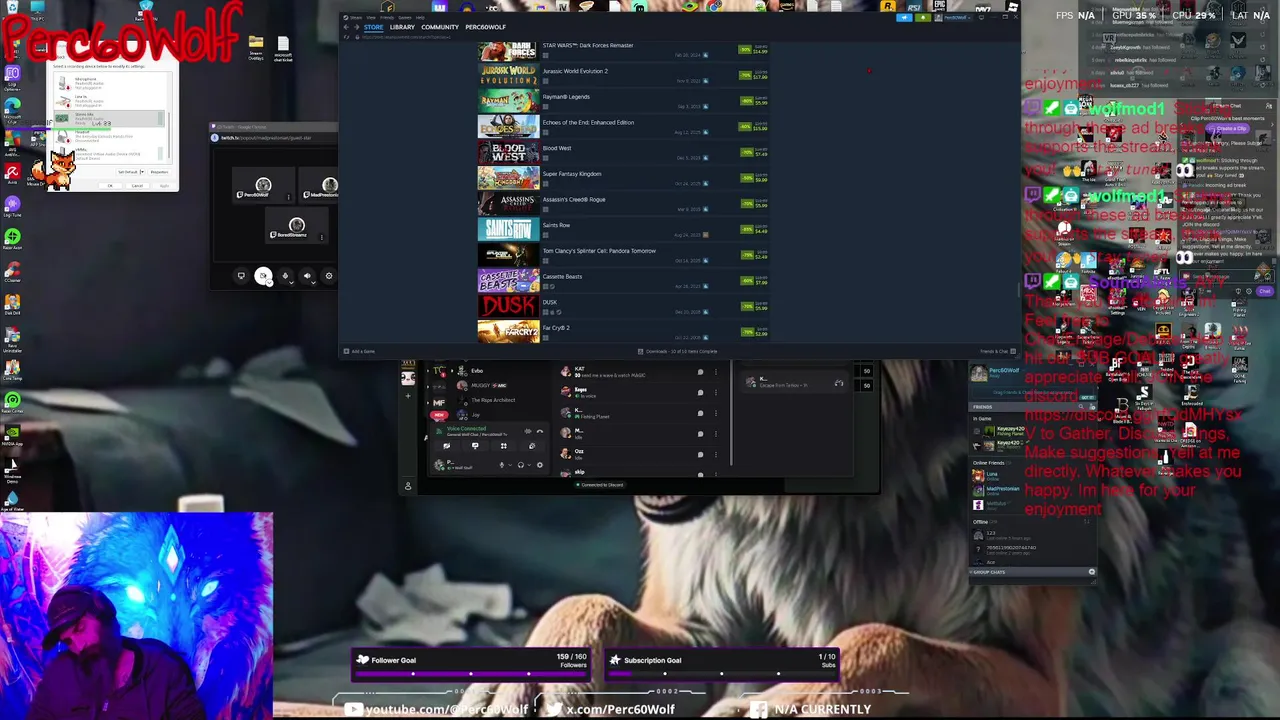The height and width of the screenshot is (720, 1280).
Task: Toggle microphone in Twitch guest star popup
Action: click(x=285, y=276)
